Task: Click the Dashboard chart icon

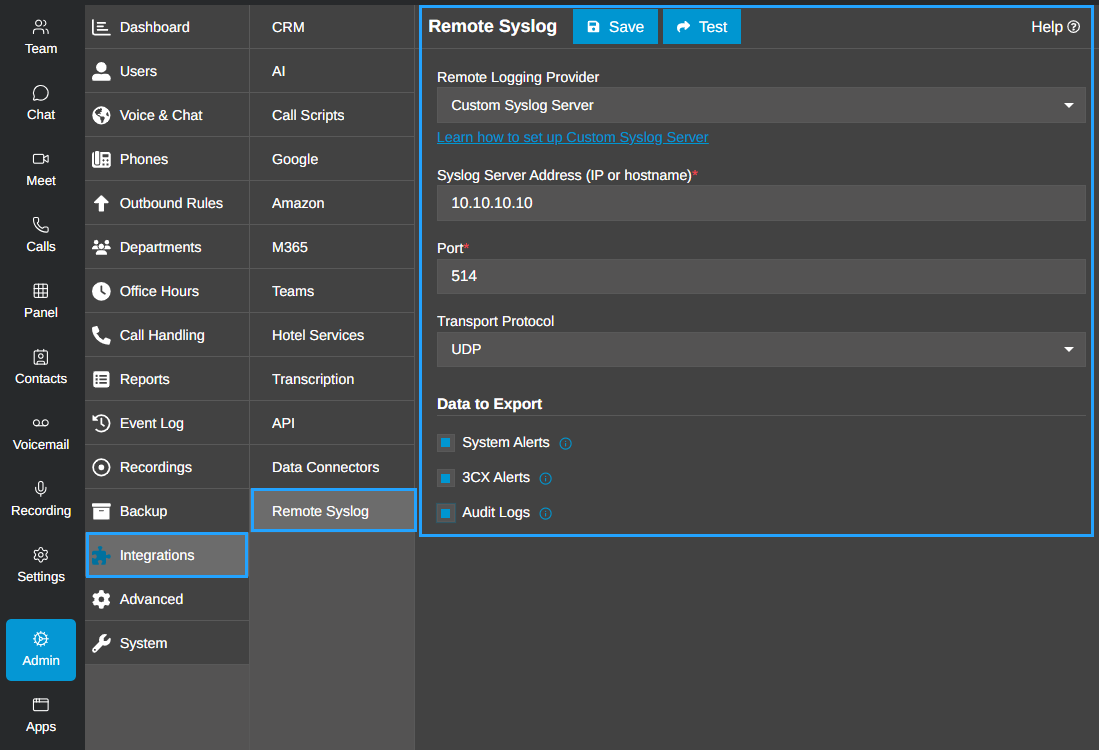Action: click(x=102, y=27)
